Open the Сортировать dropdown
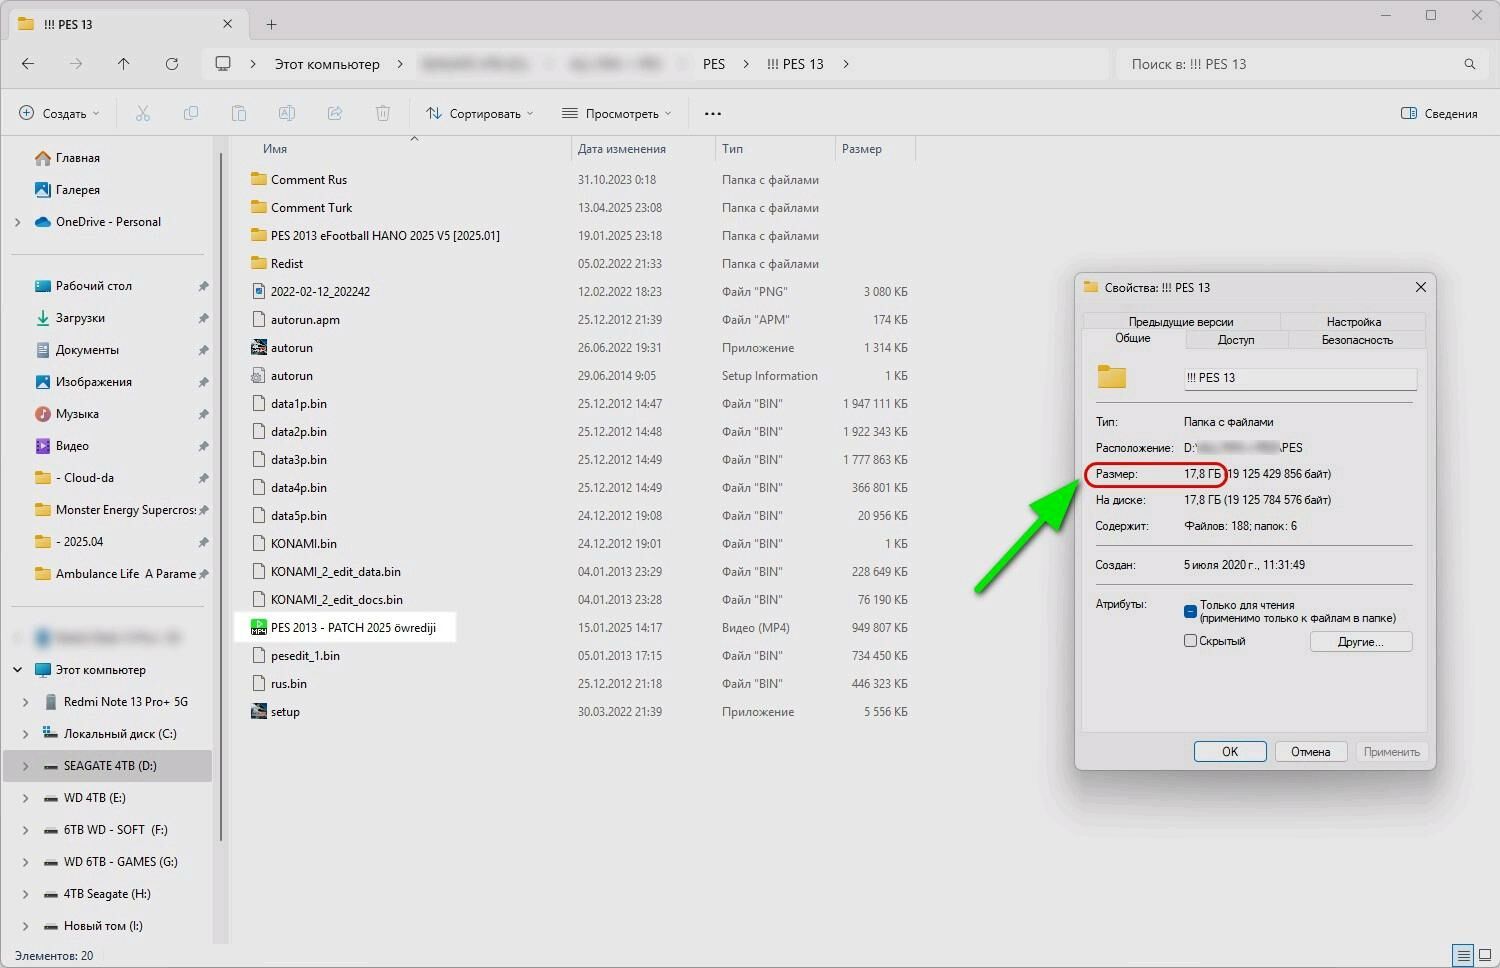Viewport: 1500px width, 968px height. click(x=479, y=114)
